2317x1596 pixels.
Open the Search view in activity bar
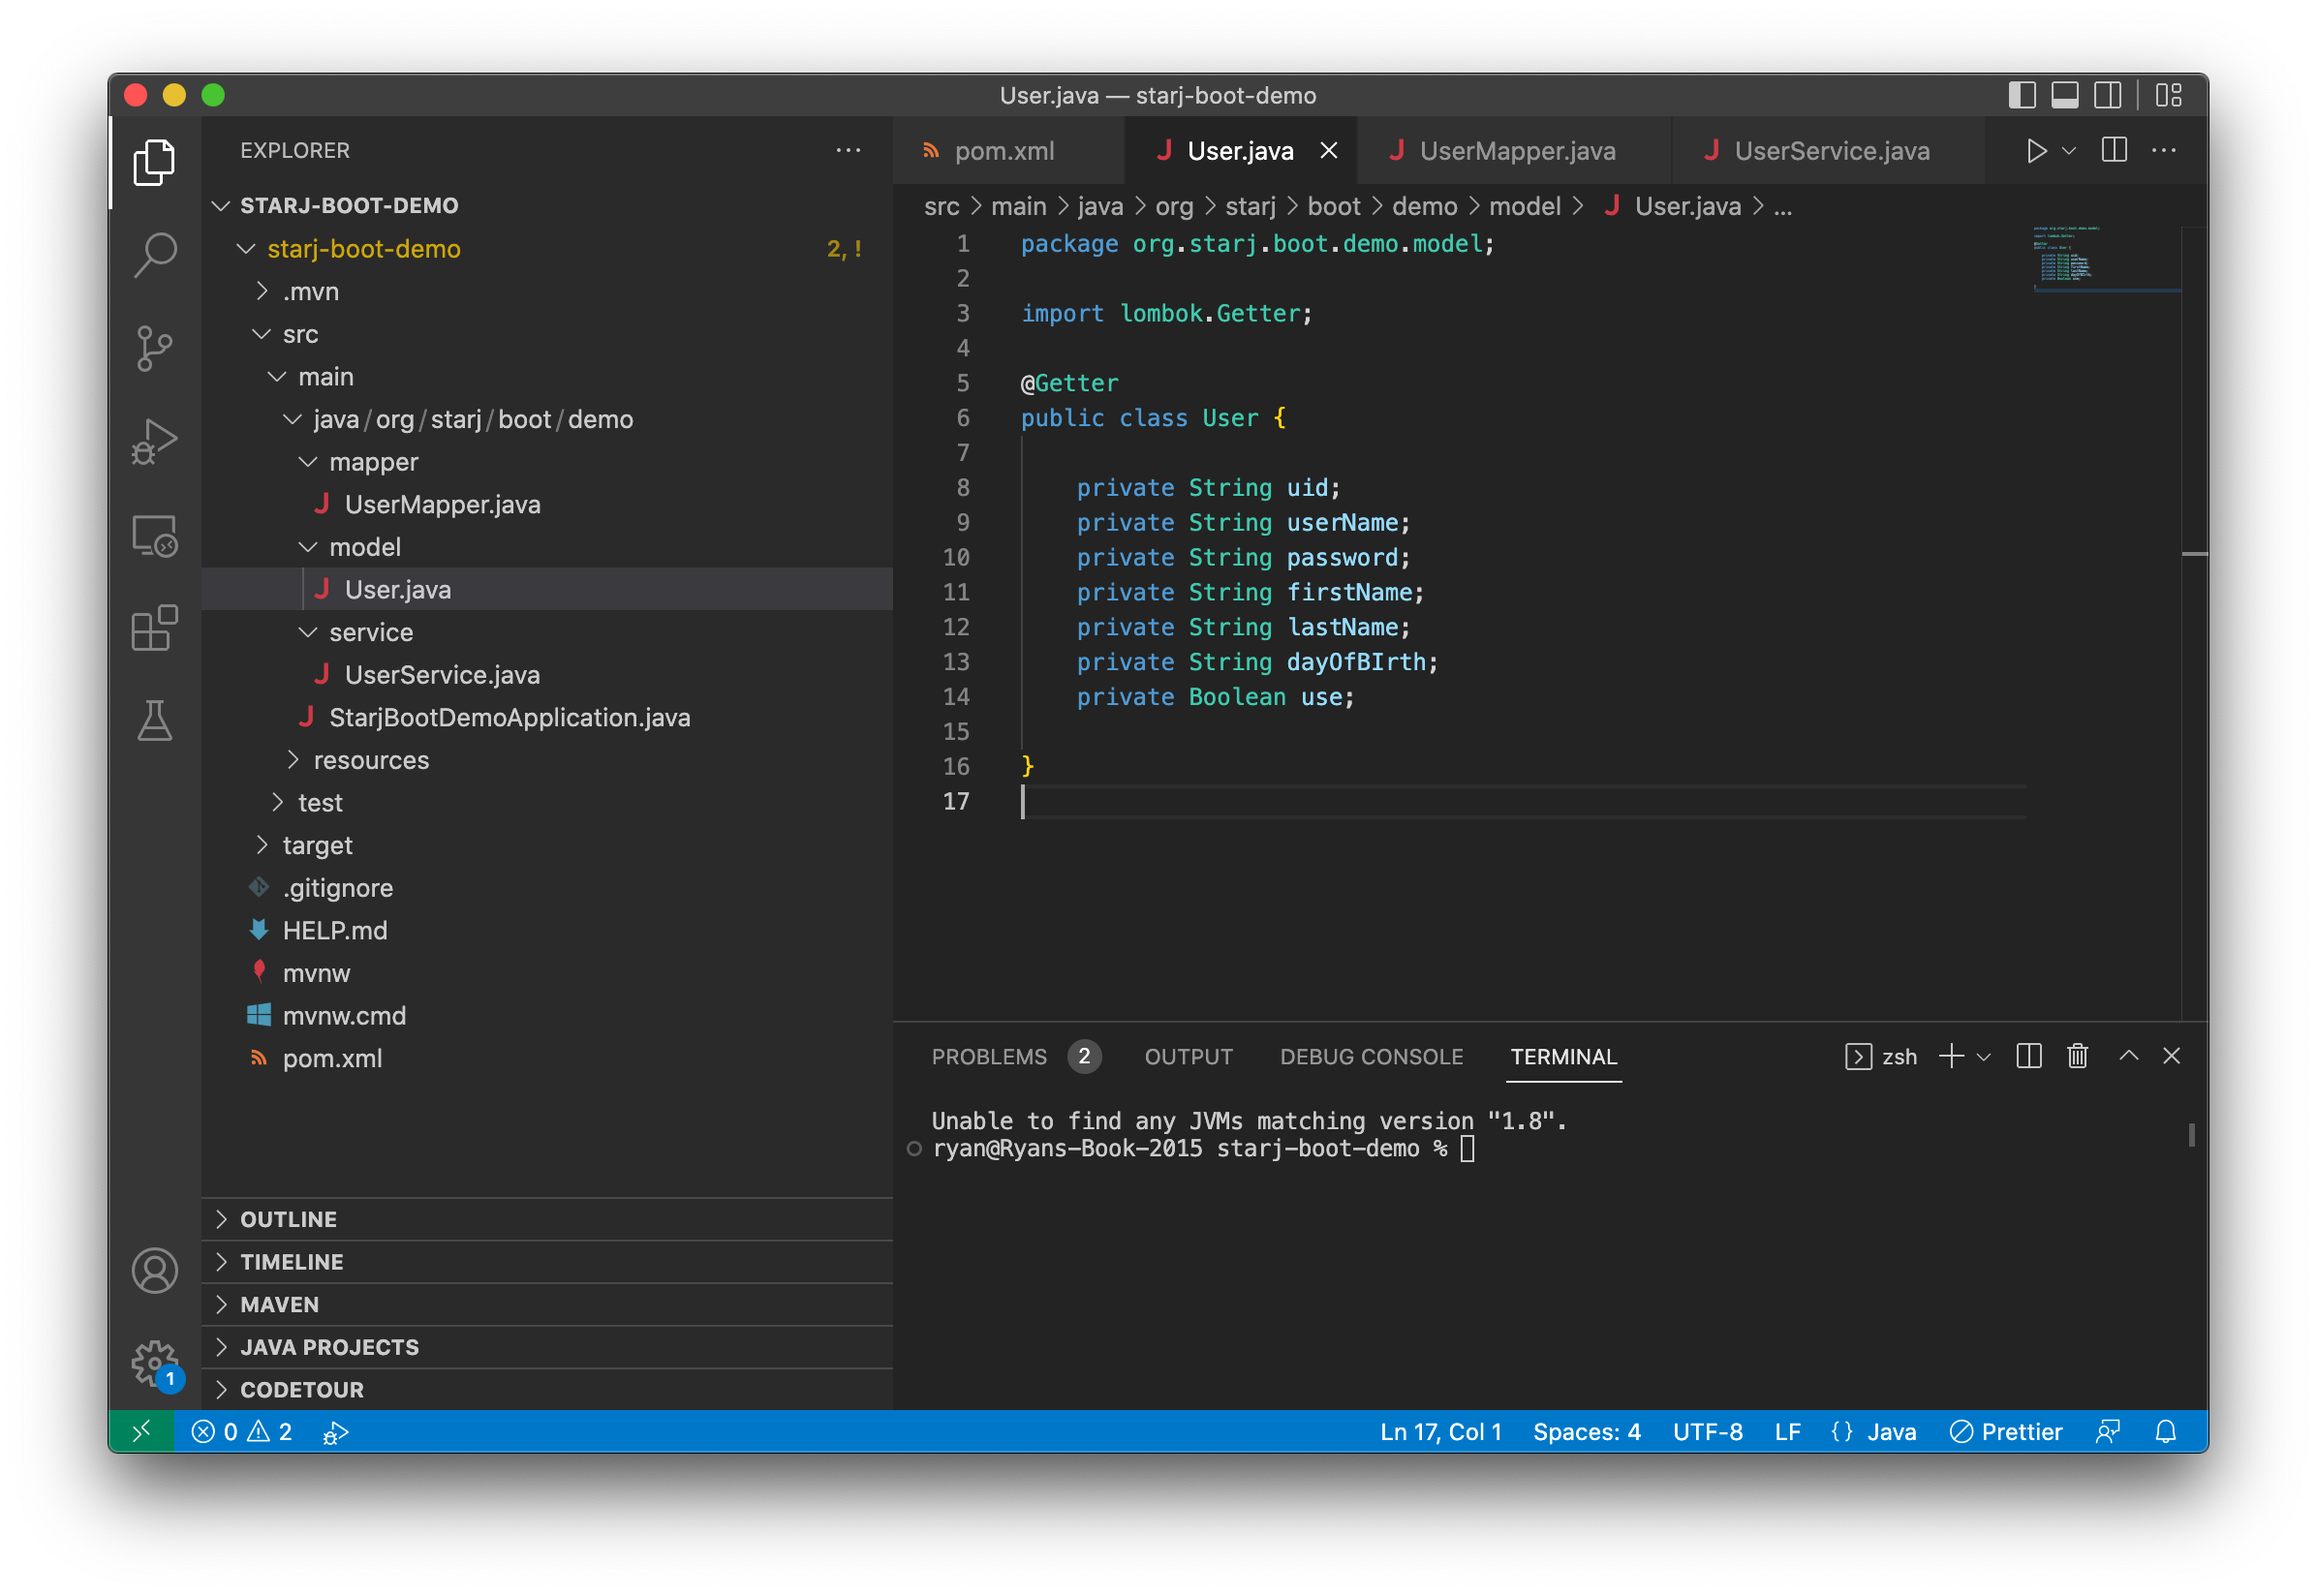tap(154, 255)
